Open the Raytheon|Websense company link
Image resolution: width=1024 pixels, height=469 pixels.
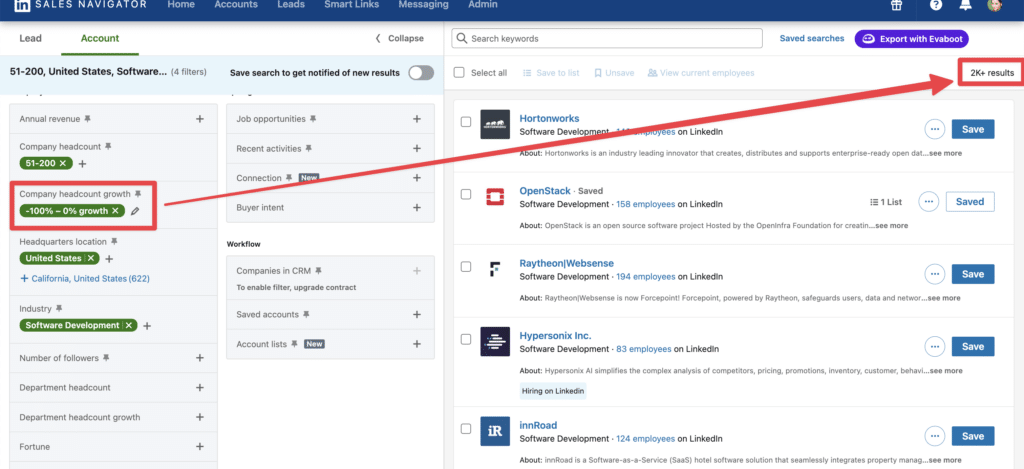pyautogui.click(x=567, y=263)
